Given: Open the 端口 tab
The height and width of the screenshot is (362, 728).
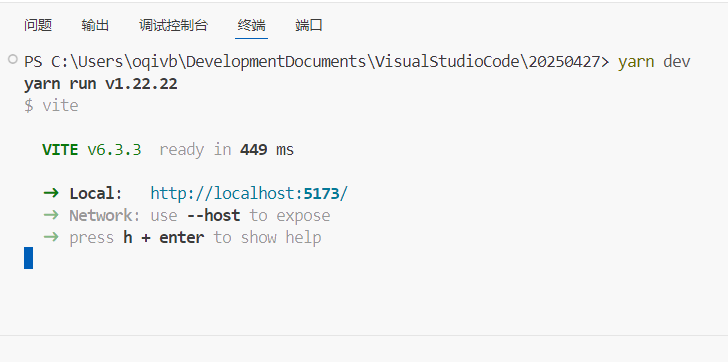Looking at the screenshot, I should [x=309, y=25].
